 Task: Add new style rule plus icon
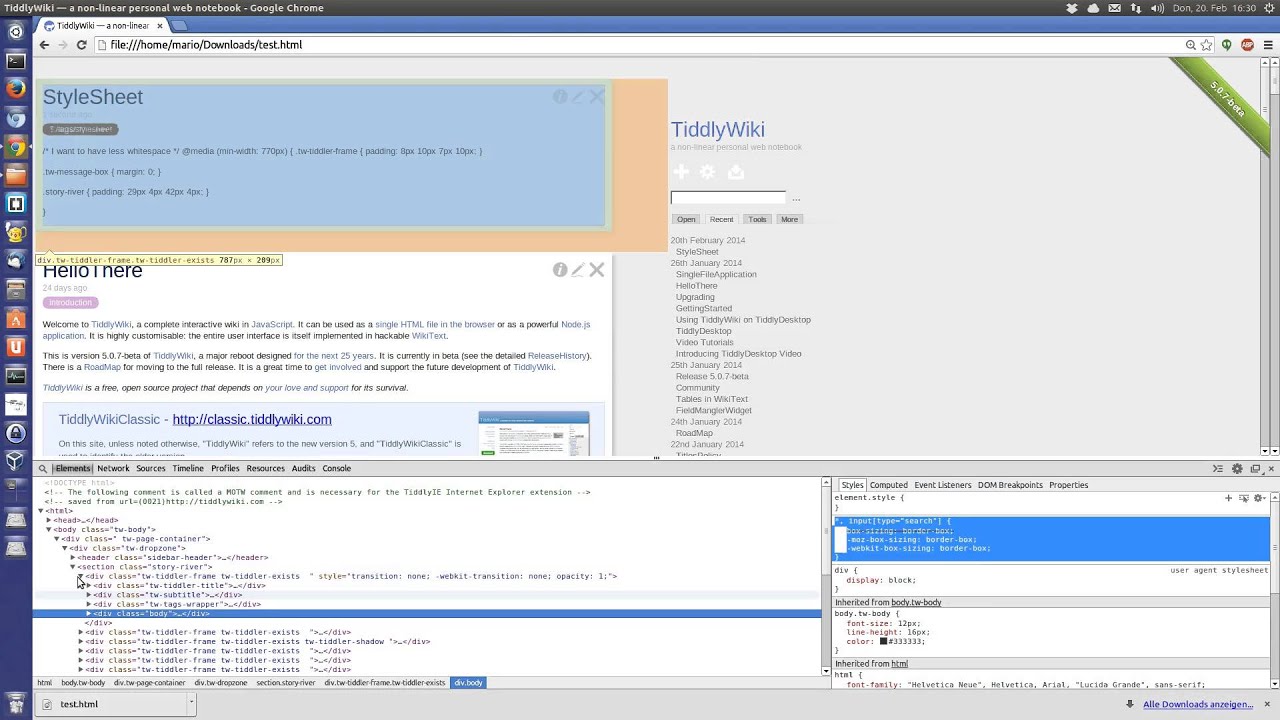coord(1229,498)
